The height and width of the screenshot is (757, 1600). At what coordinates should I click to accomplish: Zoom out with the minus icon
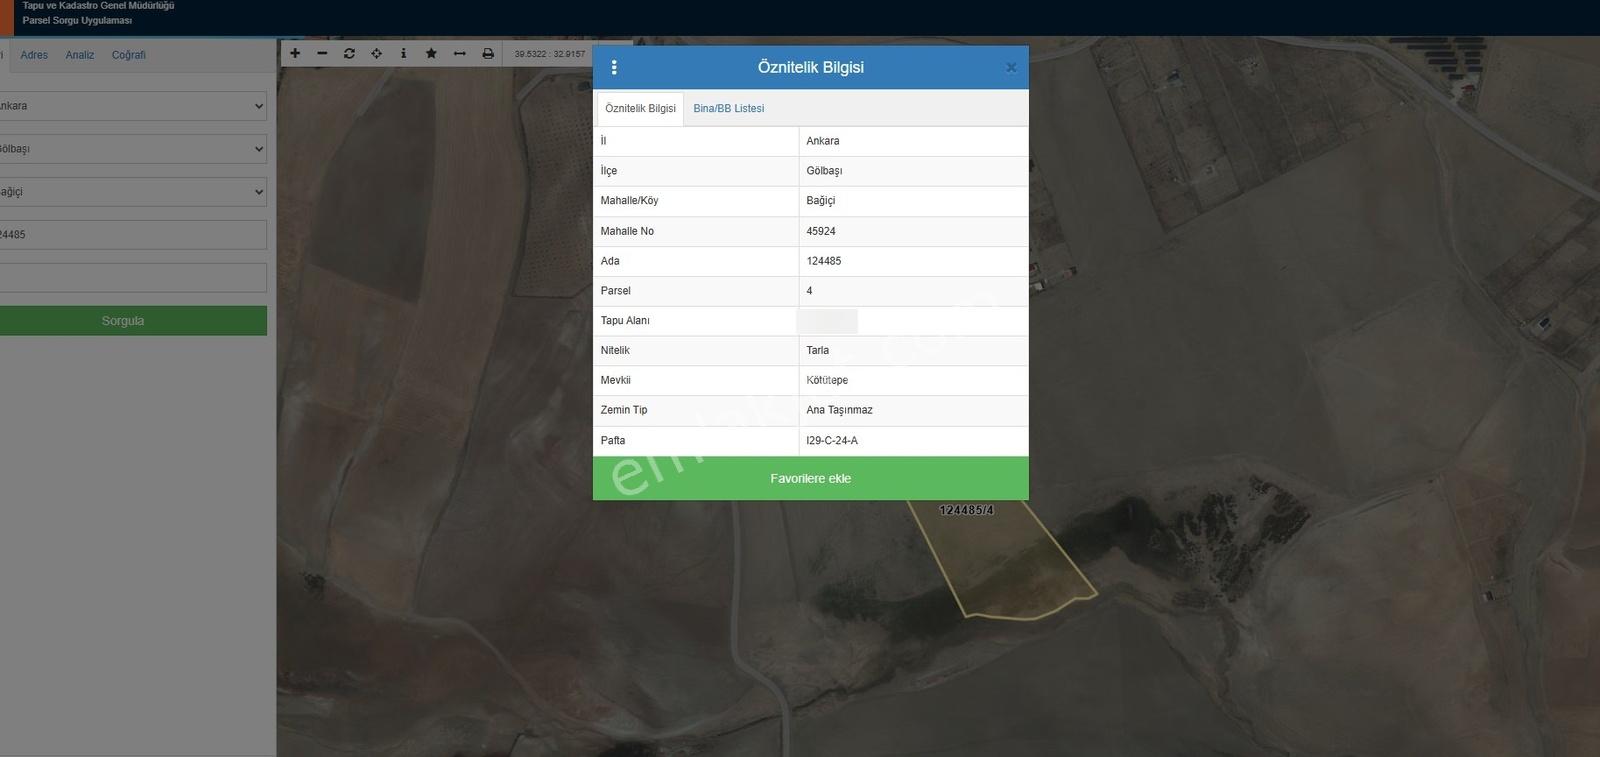pos(322,54)
